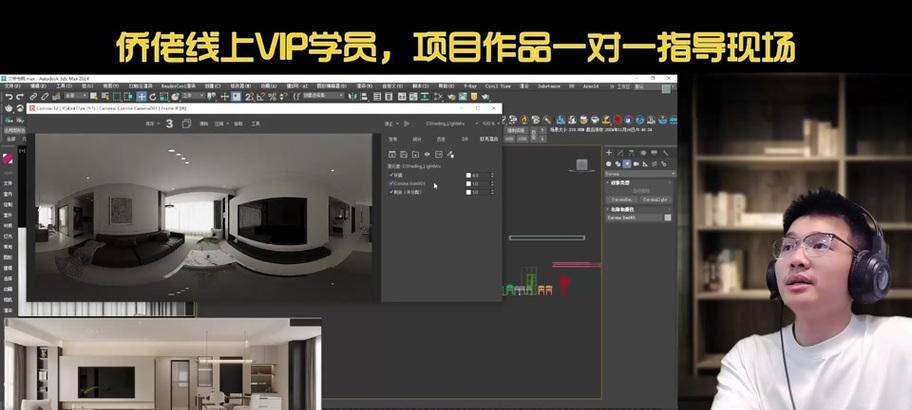Viewport: 912px width, 410px height.
Task: Toggle the Percent Snap icon
Action: 272,97
